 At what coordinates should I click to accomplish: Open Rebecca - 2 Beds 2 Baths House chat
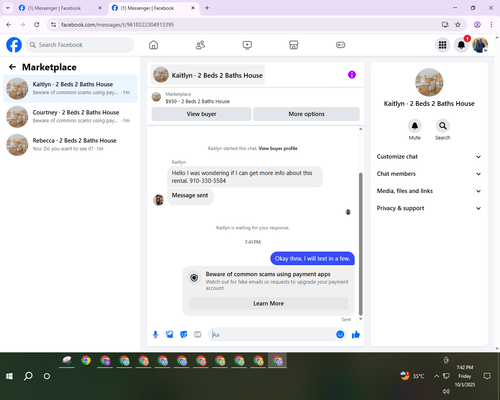click(x=70, y=145)
